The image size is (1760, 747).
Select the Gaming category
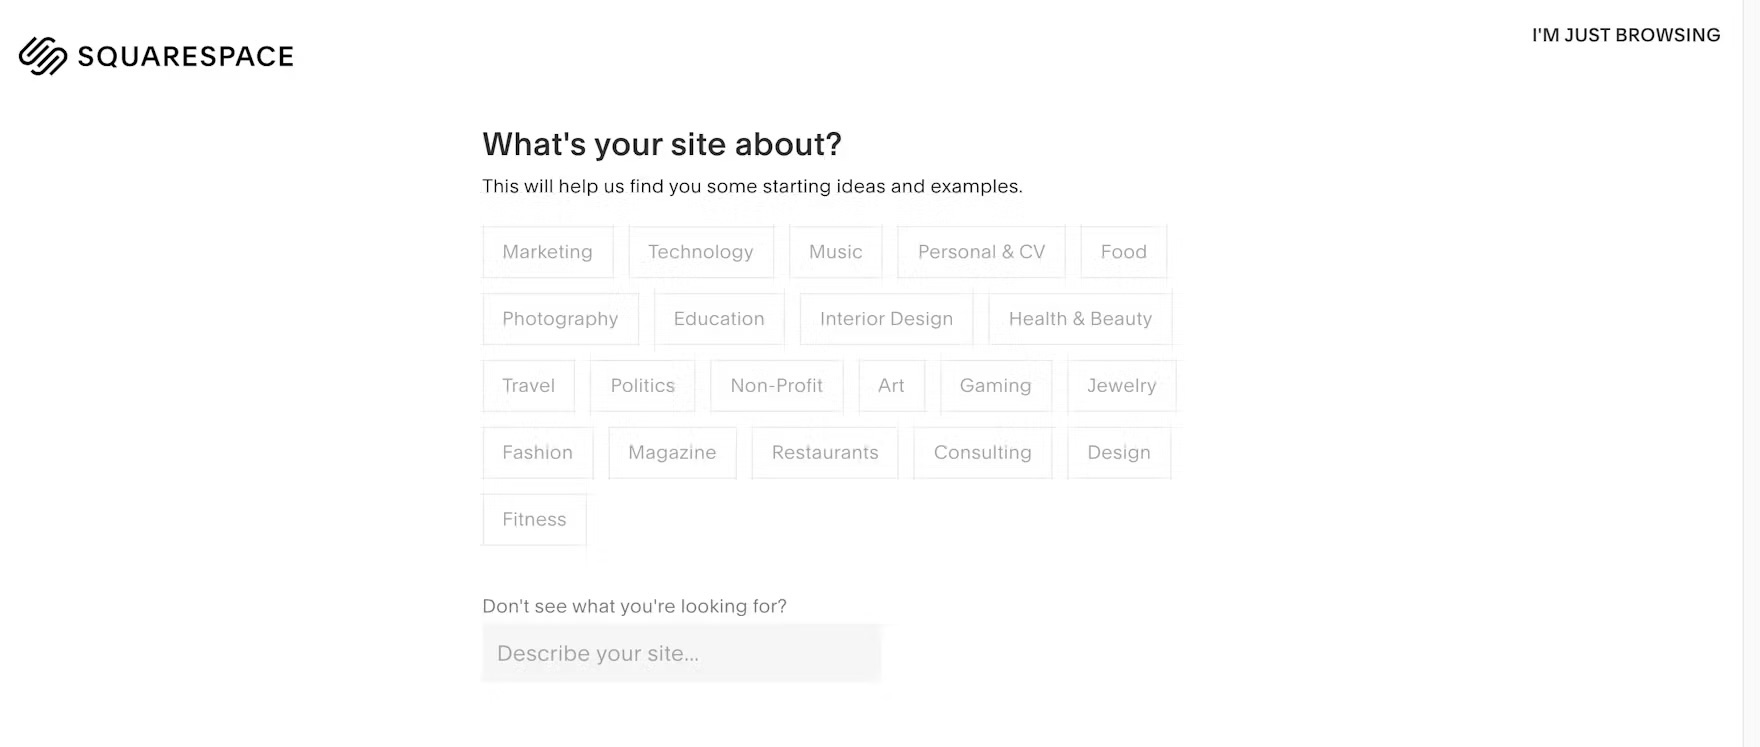tap(995, 386)
